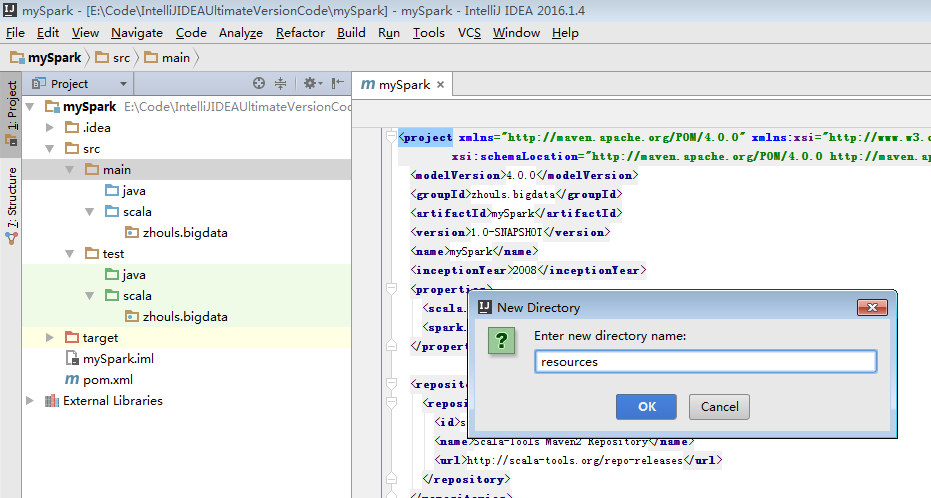Click the main java source folder icon
931x498 pixels.
[x=112, y=190]
